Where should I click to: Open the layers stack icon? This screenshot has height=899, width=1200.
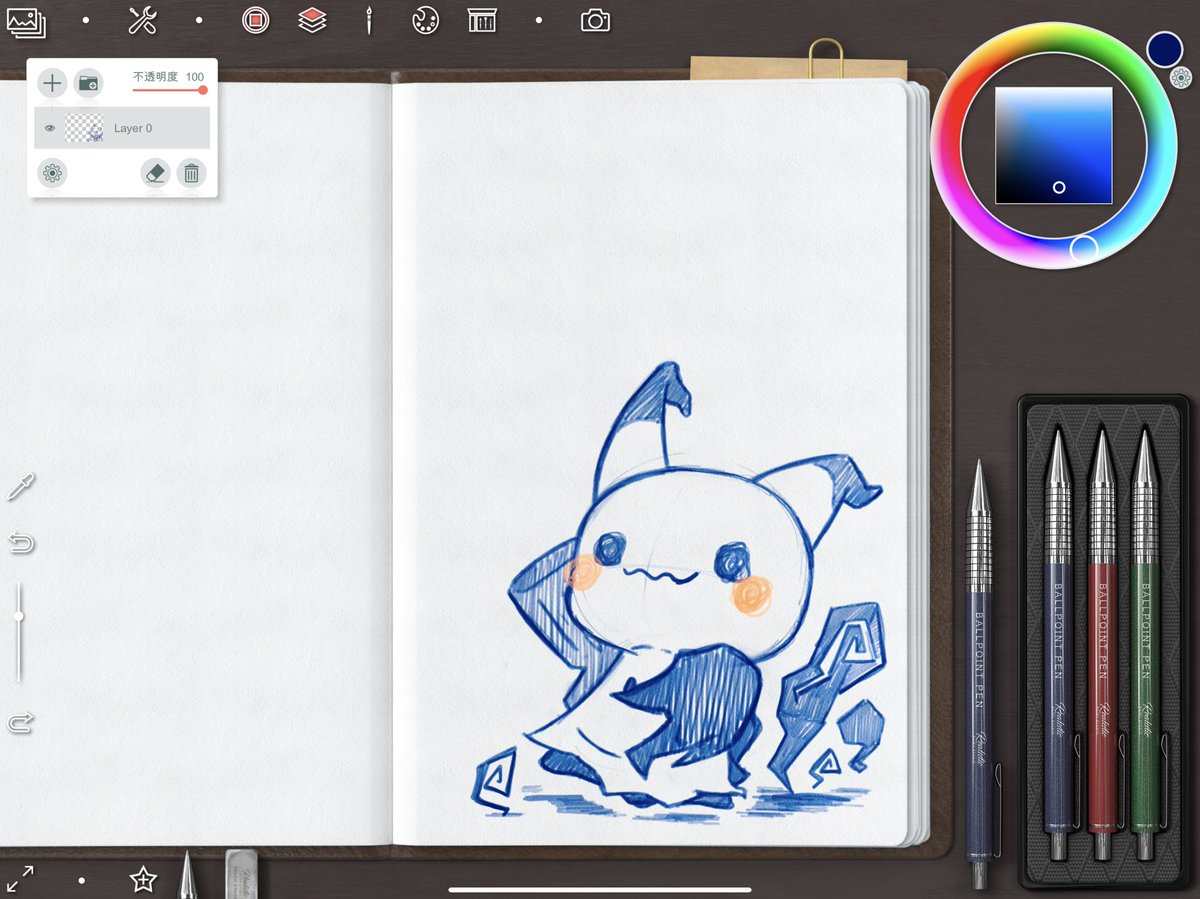pos(313,20)
